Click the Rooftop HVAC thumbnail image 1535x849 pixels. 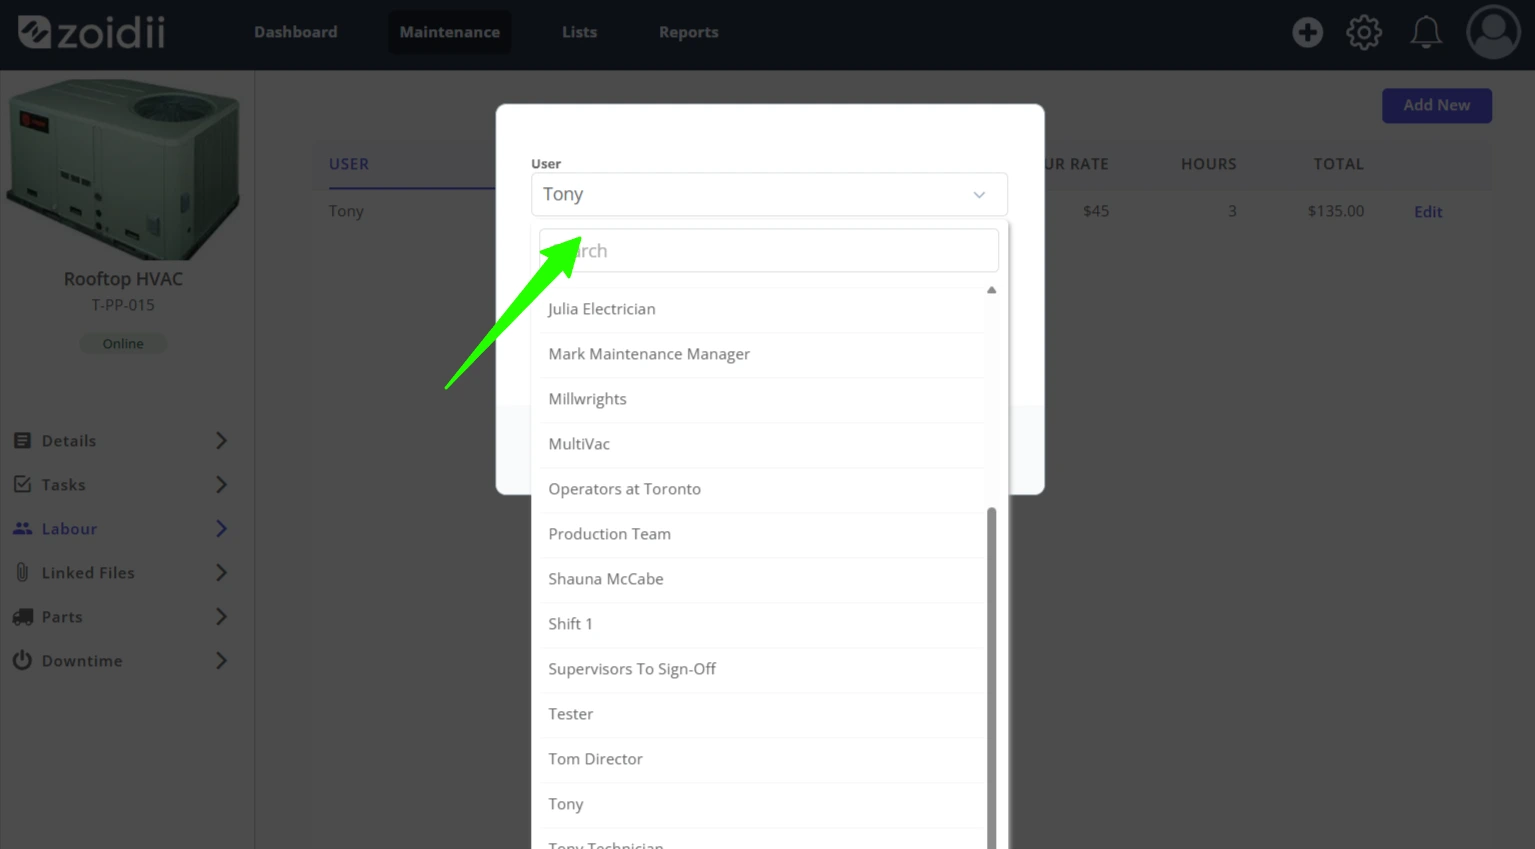tap(124, 170)
